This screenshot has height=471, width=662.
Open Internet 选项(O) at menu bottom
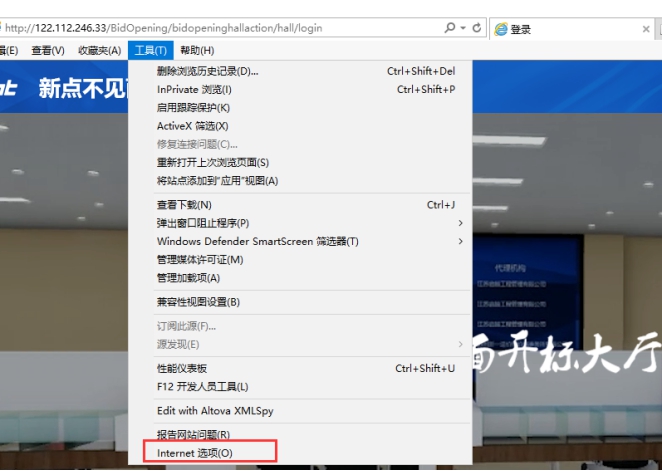click(x=194, y=453)
